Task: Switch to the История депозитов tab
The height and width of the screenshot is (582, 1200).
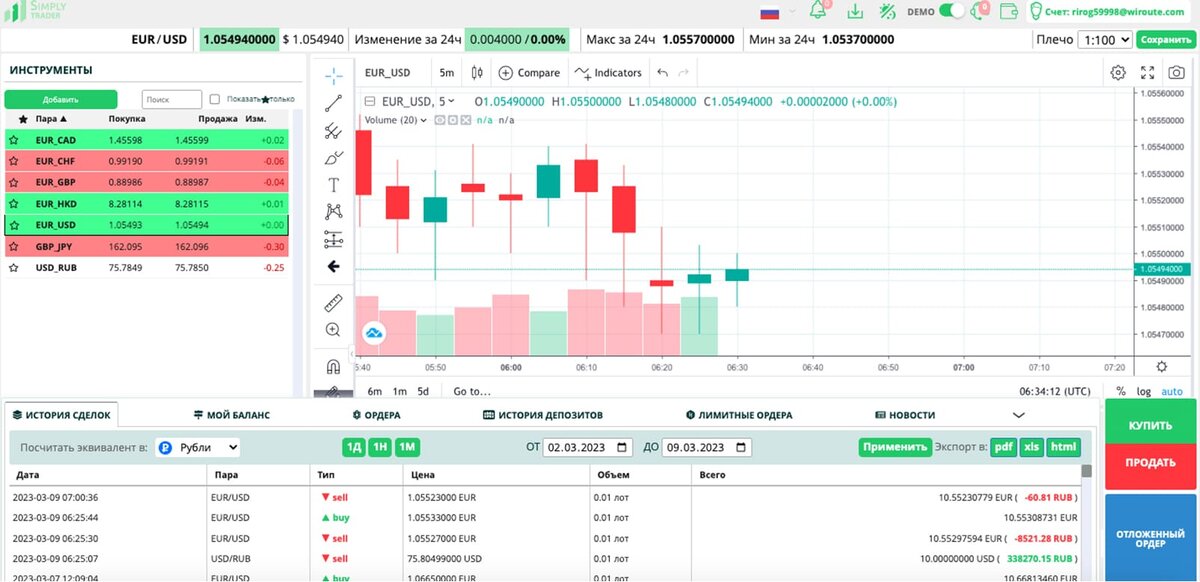Action: (x=542, y=415)
